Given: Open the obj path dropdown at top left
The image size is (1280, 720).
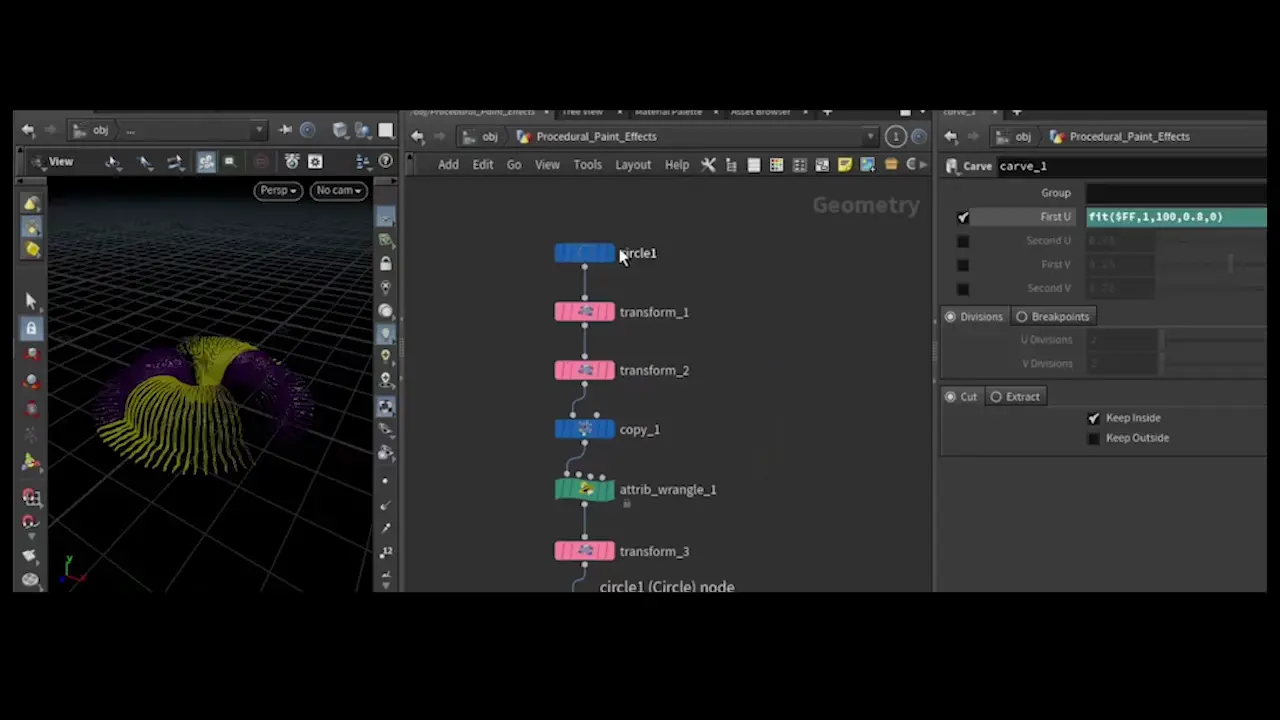Looking at the screenshot, I should (x=258, y=130).
